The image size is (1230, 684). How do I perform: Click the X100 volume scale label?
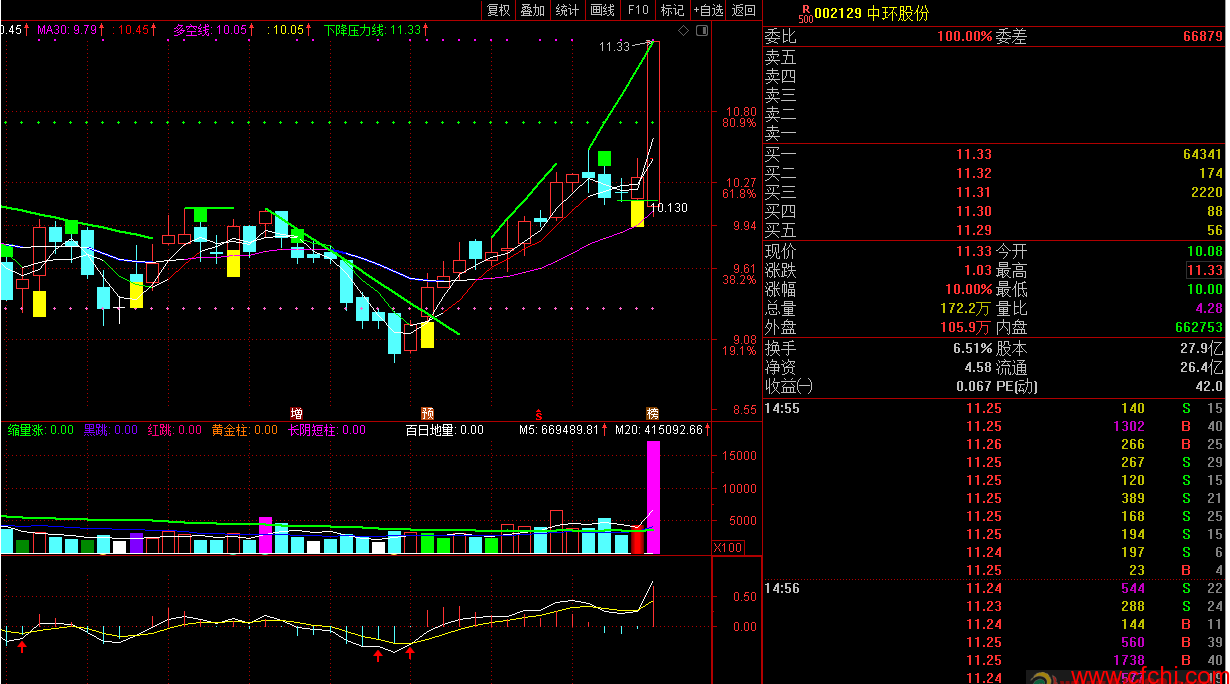click(728, 548)
